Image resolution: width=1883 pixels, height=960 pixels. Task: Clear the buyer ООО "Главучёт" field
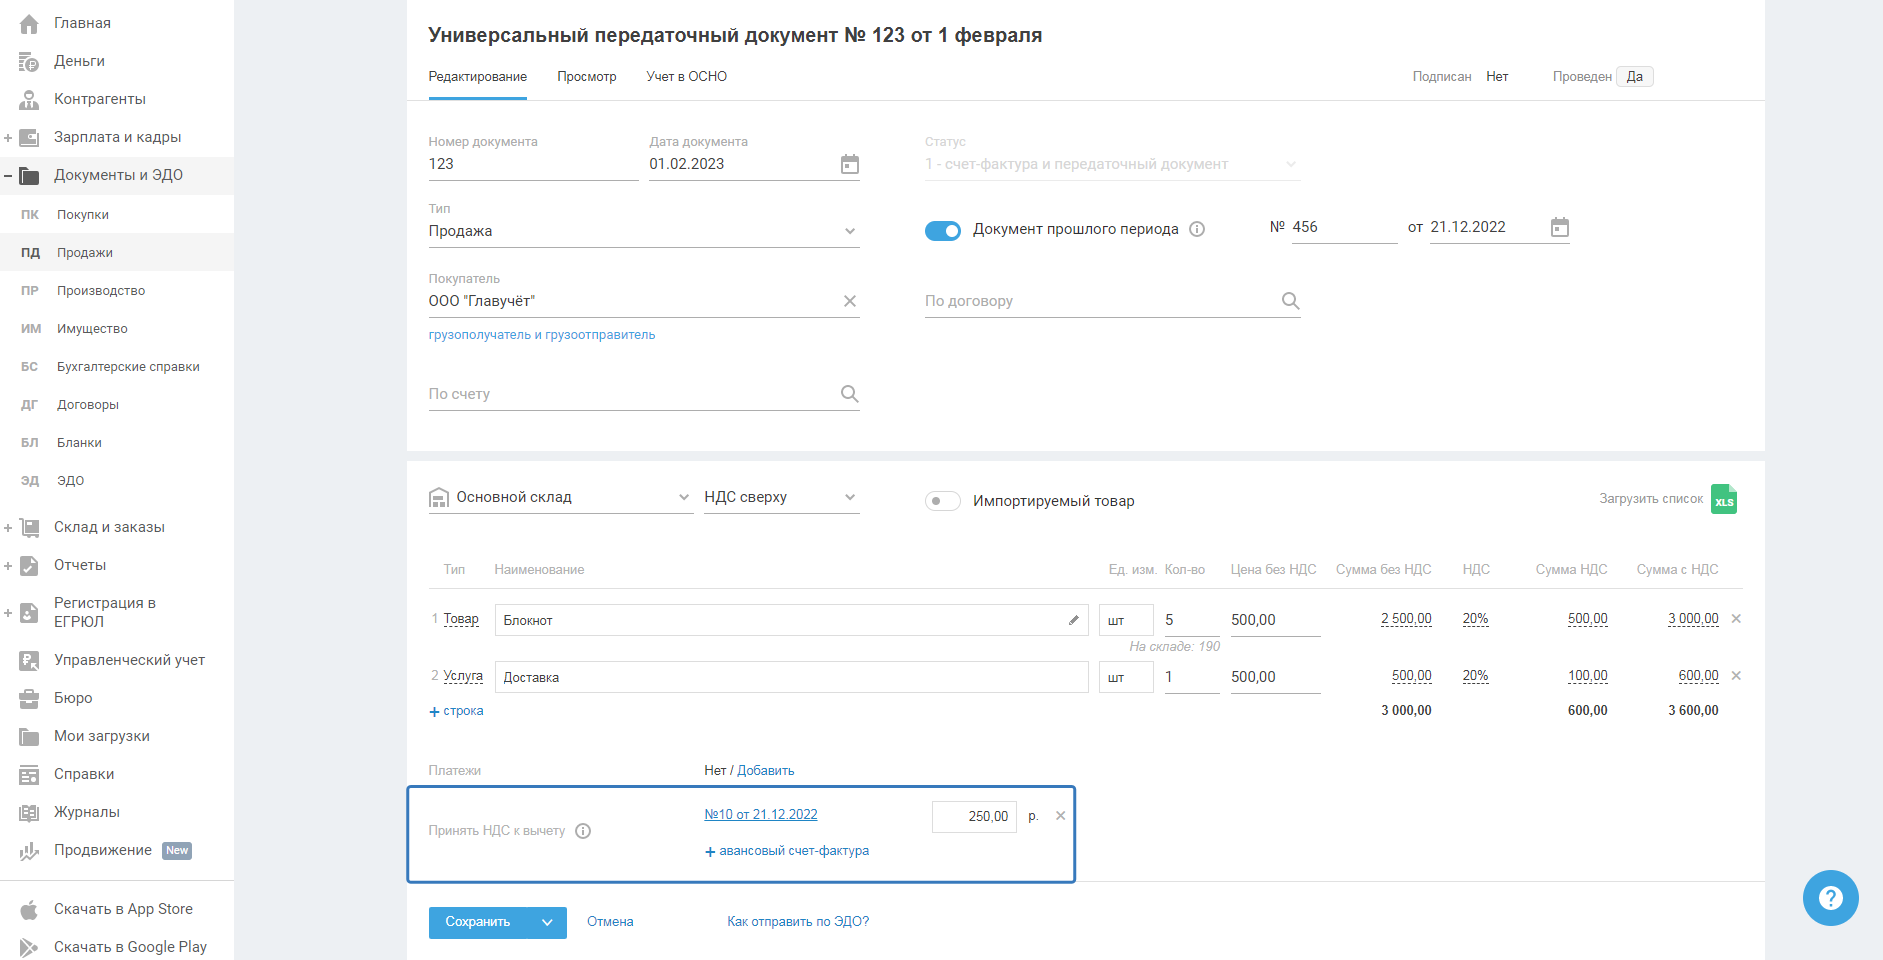point(849,301)
